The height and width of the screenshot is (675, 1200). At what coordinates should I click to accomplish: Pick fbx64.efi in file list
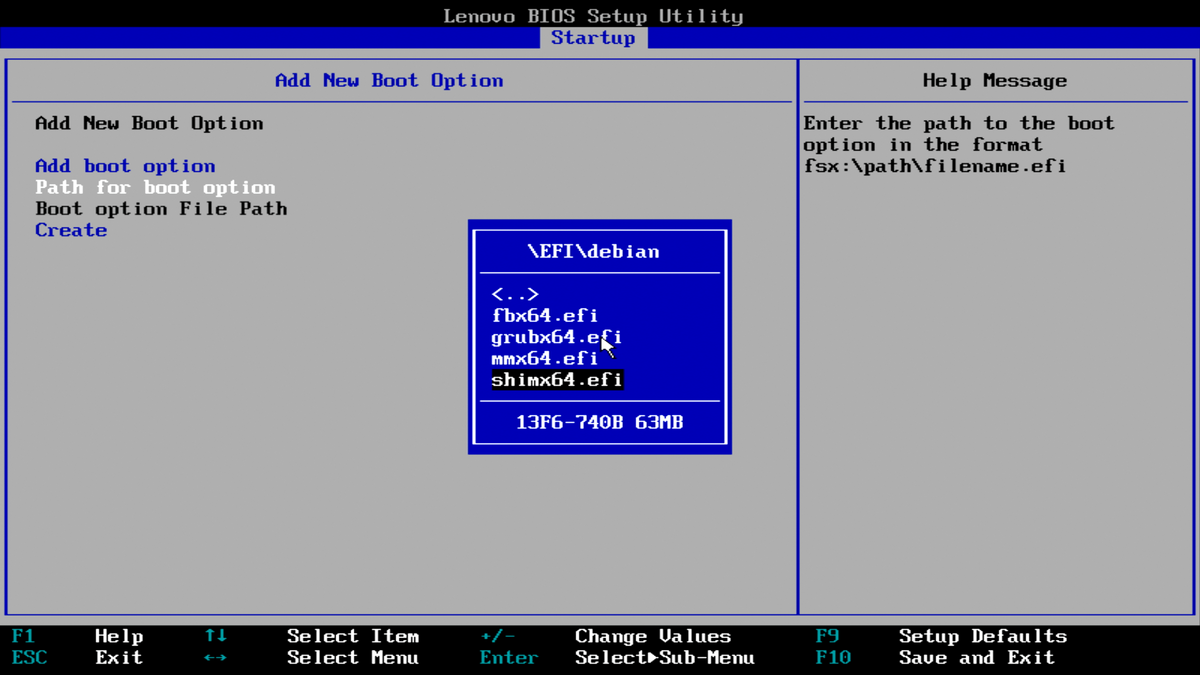(x=545, y=316)
